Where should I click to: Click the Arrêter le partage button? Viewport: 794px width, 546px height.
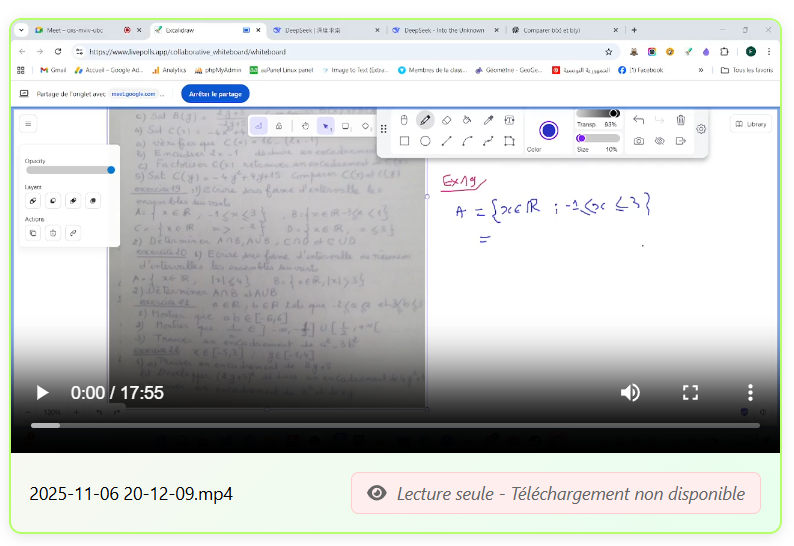point(215,93)
